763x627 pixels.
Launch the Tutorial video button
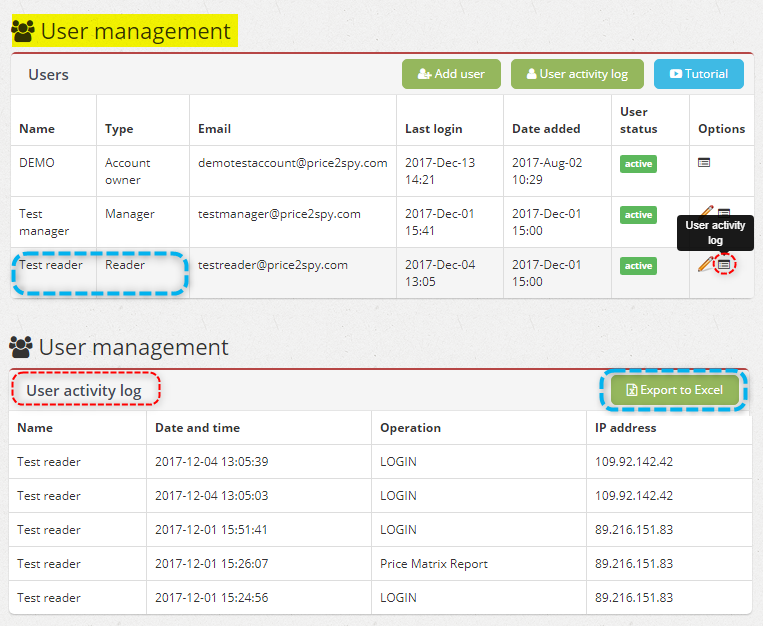(698, 74)
